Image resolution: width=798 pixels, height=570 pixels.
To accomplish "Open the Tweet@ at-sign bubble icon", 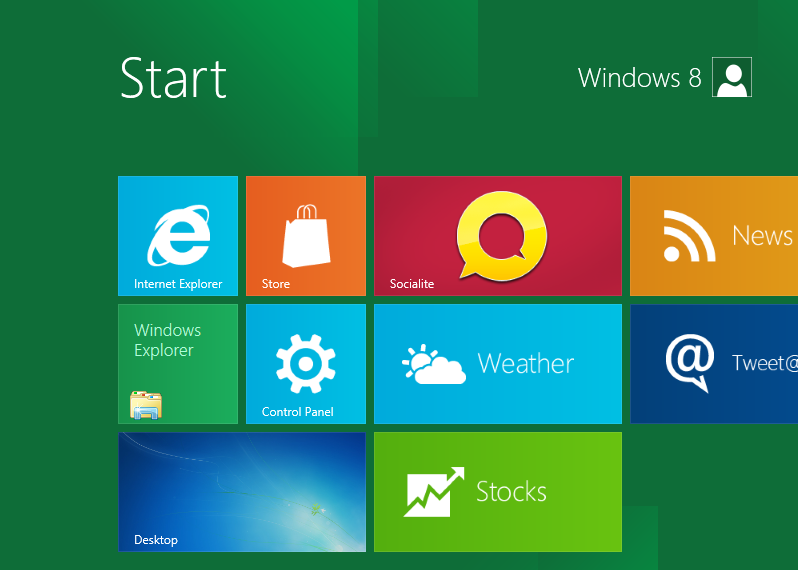I will pos(690,363).
